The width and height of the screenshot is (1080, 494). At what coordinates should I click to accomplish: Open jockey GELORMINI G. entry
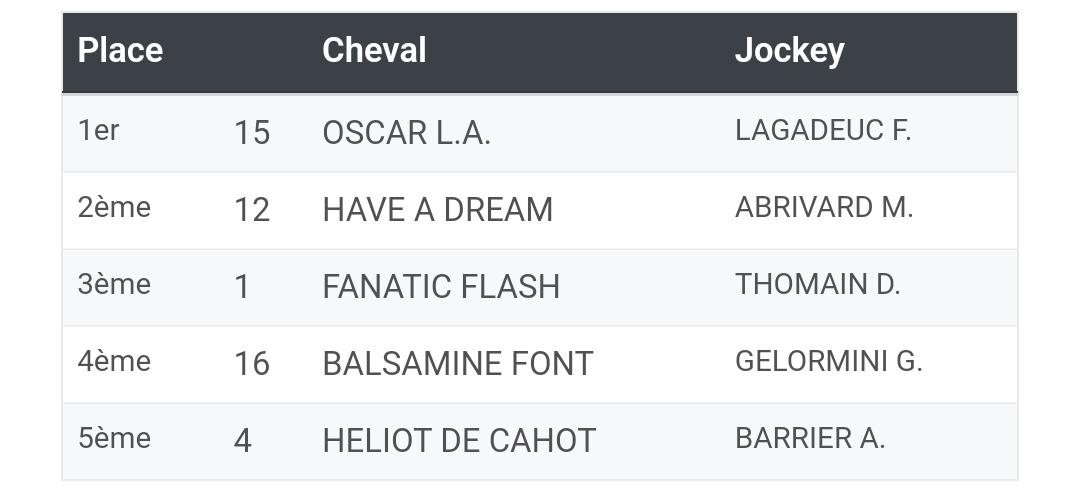(829, 361)
